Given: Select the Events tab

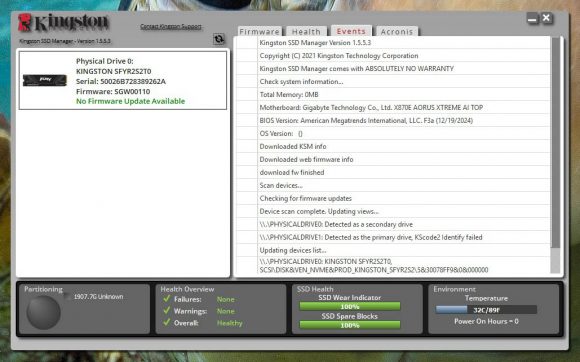Looking at the screenshot, I should [x=351, y=31].
